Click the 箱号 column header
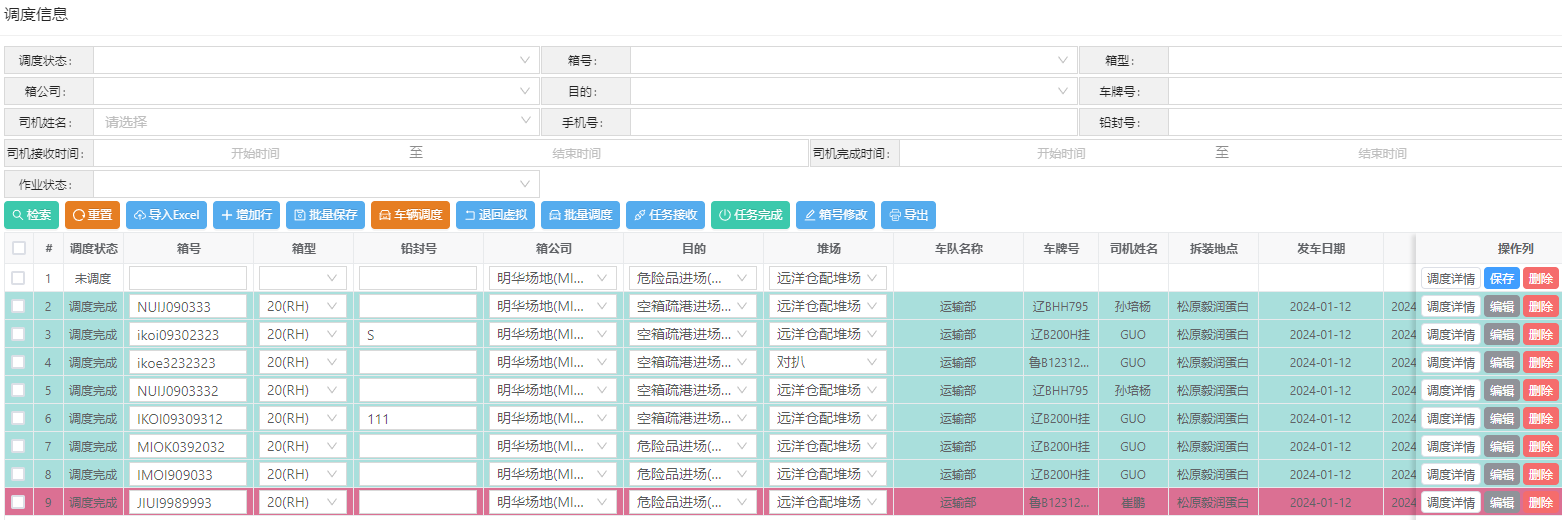Viewport: 1562px width, 520px height. [x=188, y=248]
